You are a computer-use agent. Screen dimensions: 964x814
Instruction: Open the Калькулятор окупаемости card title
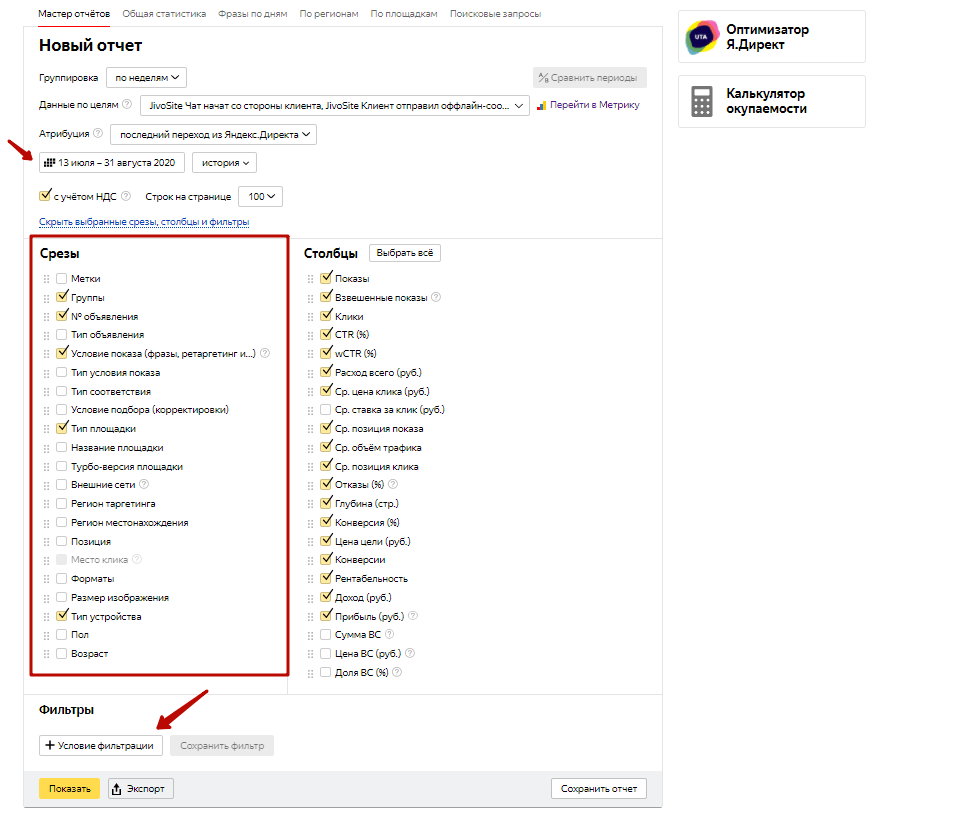tap(766, 101)
